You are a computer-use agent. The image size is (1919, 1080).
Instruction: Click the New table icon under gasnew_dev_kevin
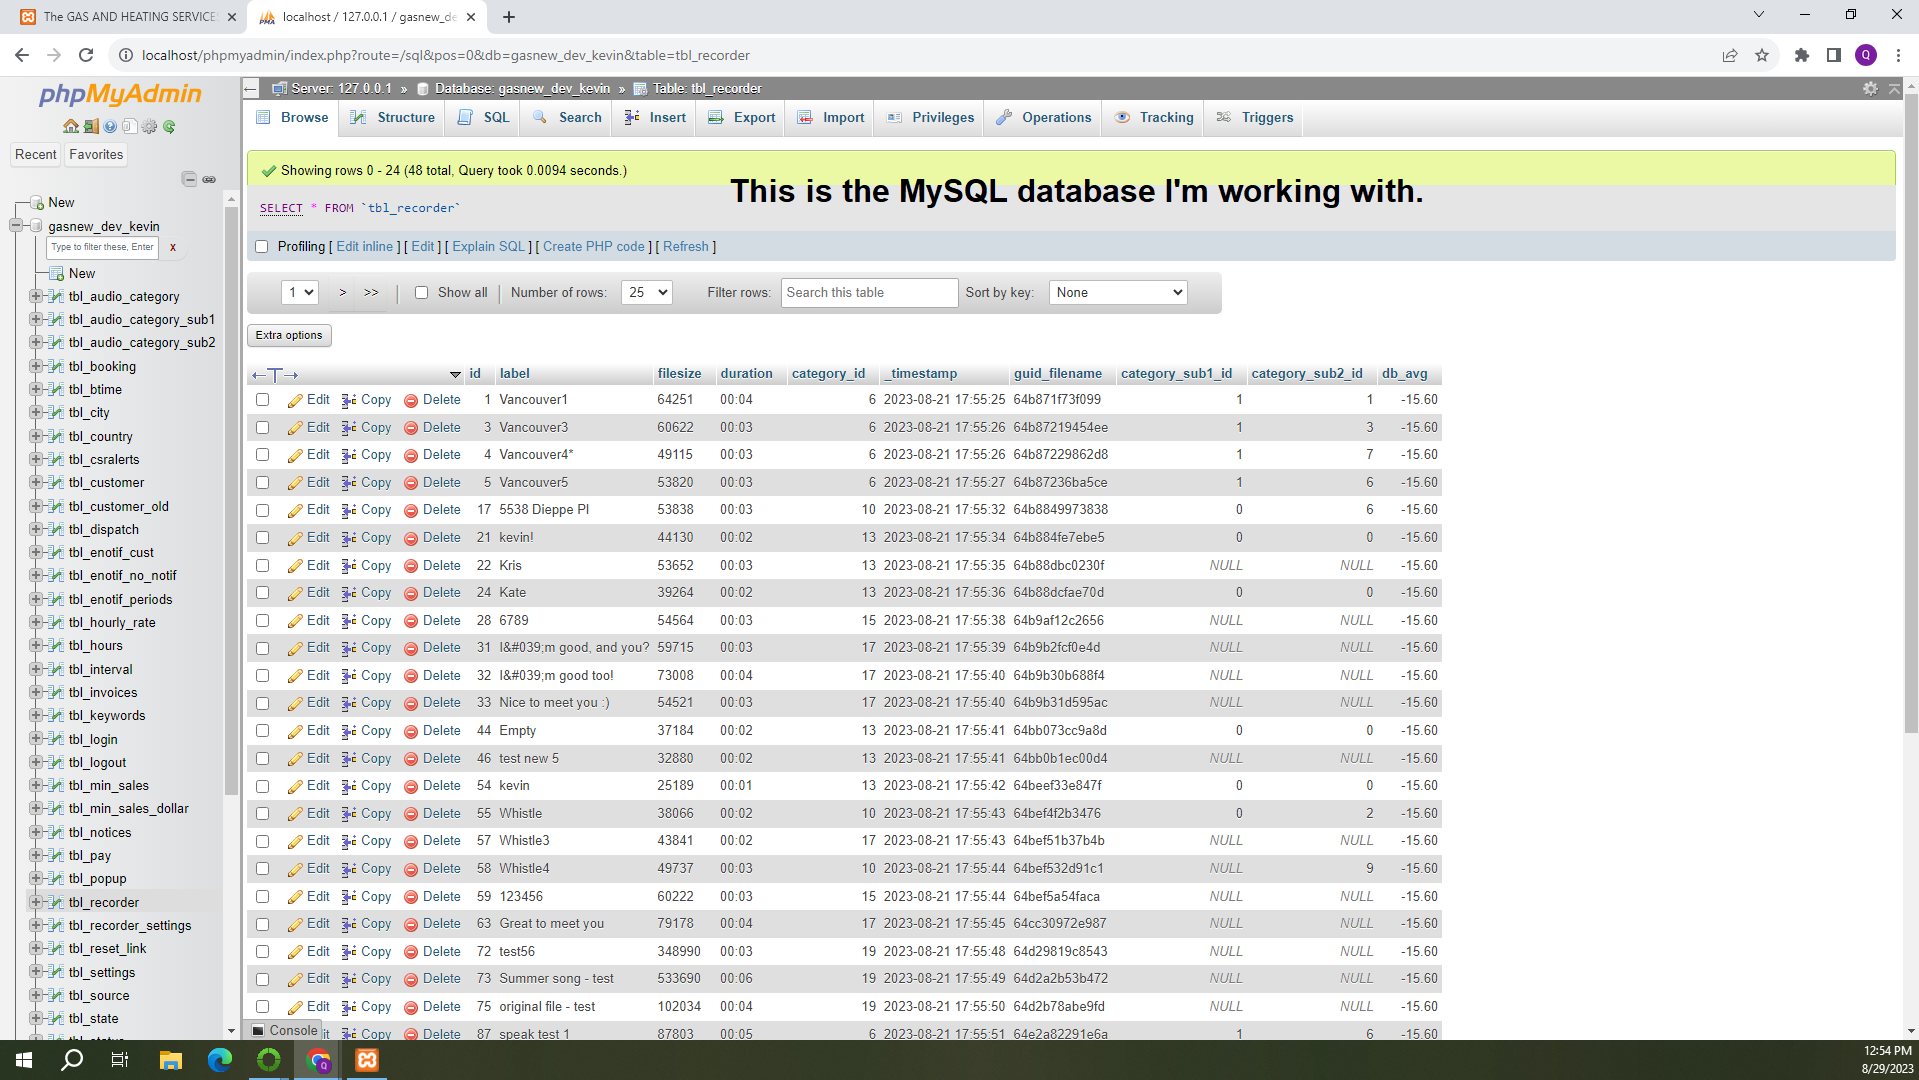57,274
